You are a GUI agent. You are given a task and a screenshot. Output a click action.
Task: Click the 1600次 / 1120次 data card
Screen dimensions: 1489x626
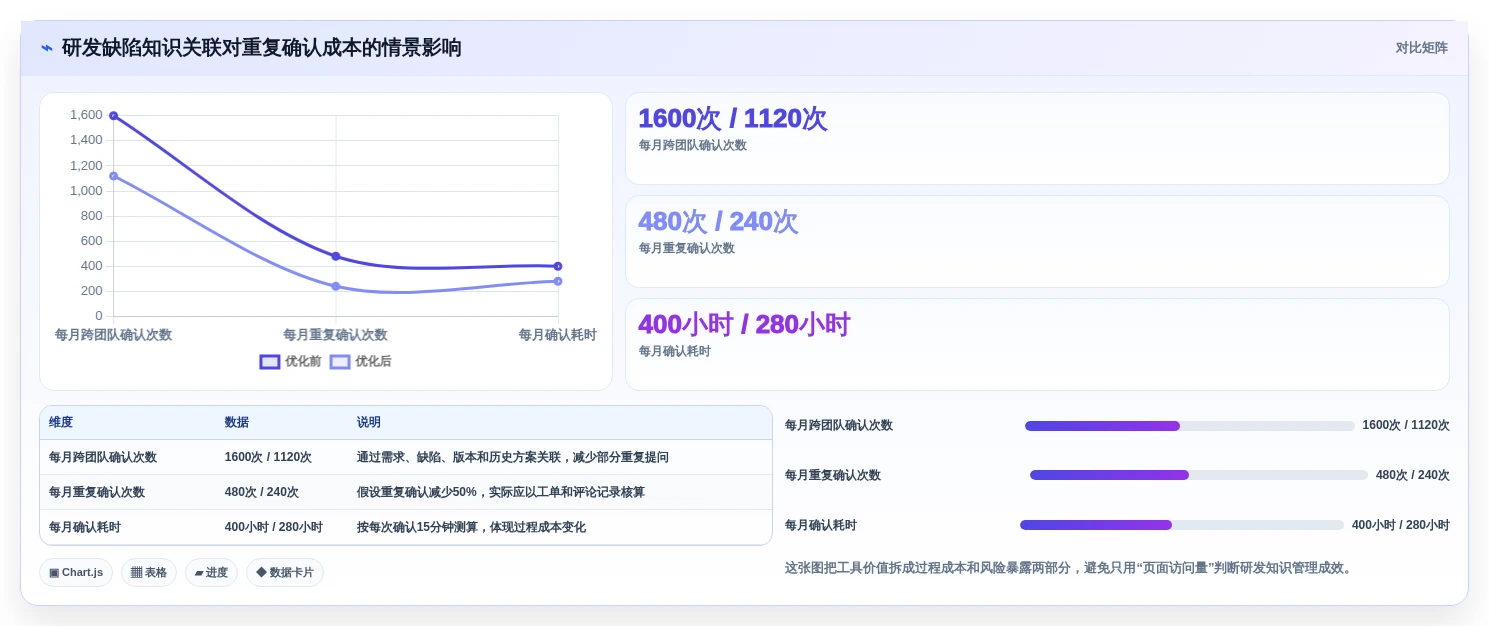pyautogui.click(x=1037, y=139)
